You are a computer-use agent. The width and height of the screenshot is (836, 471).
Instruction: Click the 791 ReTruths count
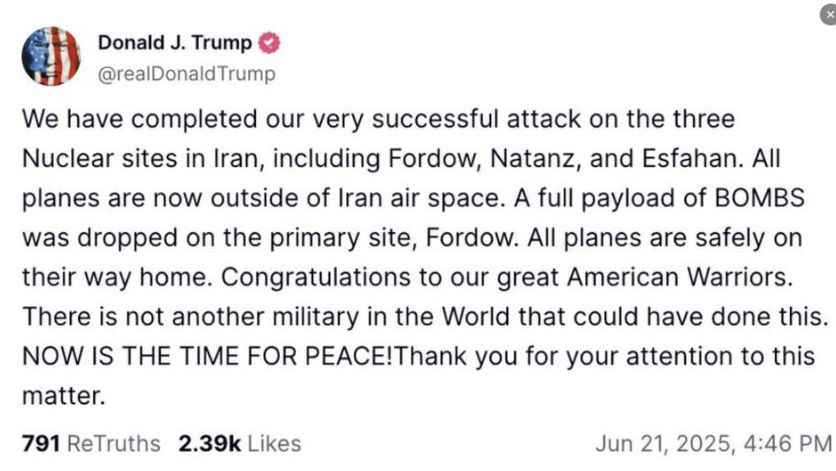(41, 444)
